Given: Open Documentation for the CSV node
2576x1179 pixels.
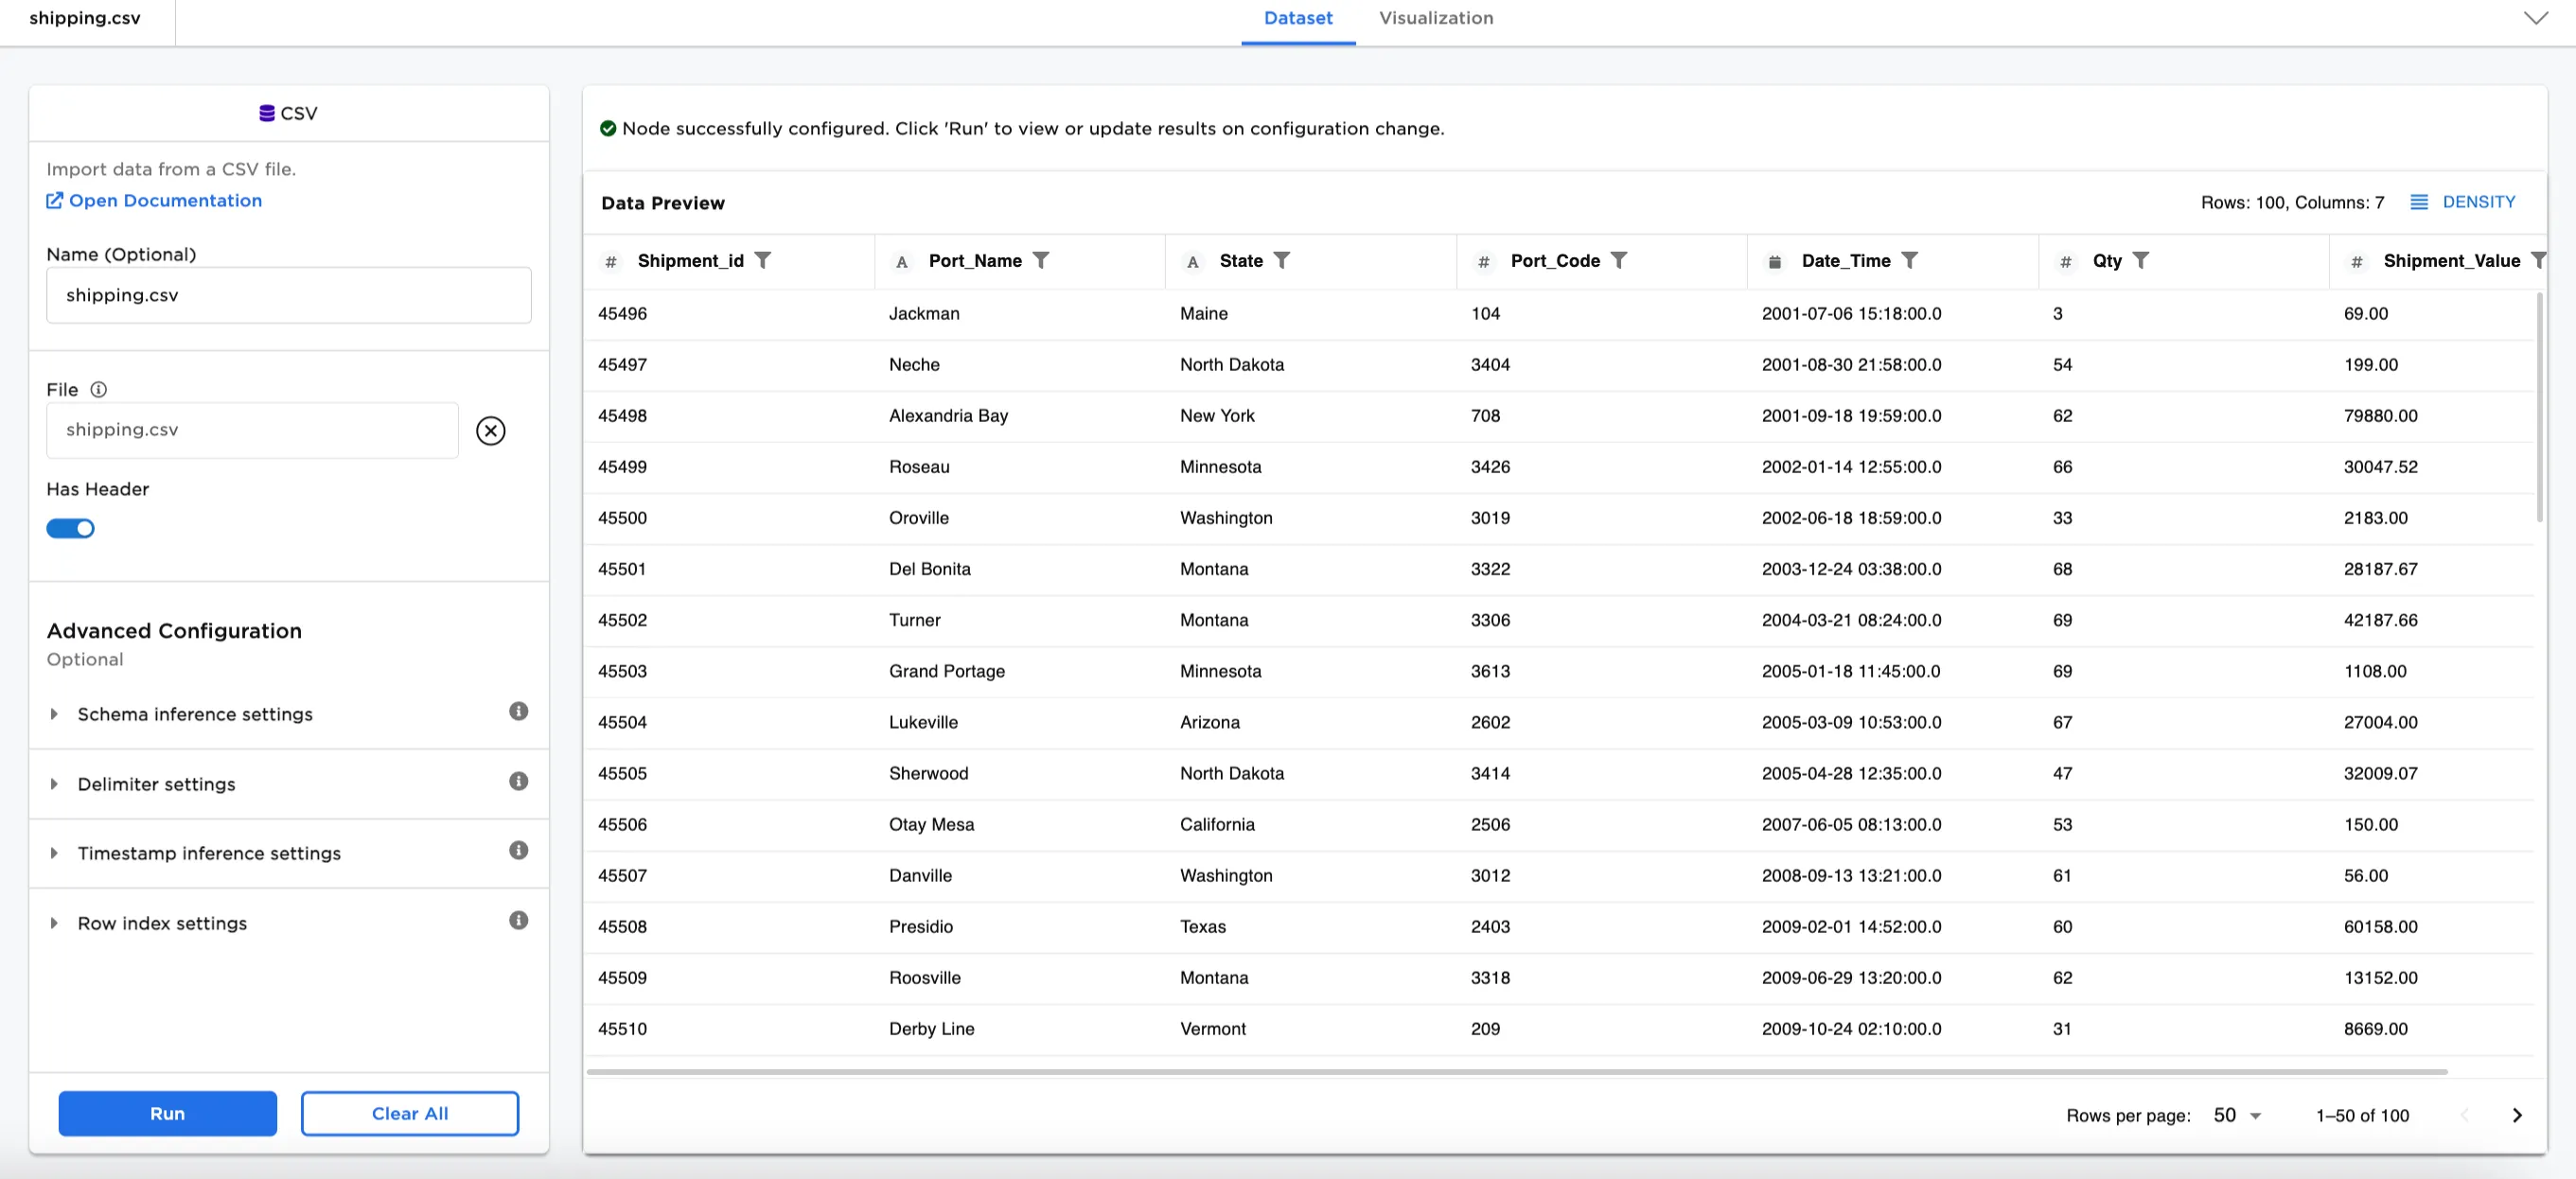Looking at the screenshot, I should coord(164,200).
